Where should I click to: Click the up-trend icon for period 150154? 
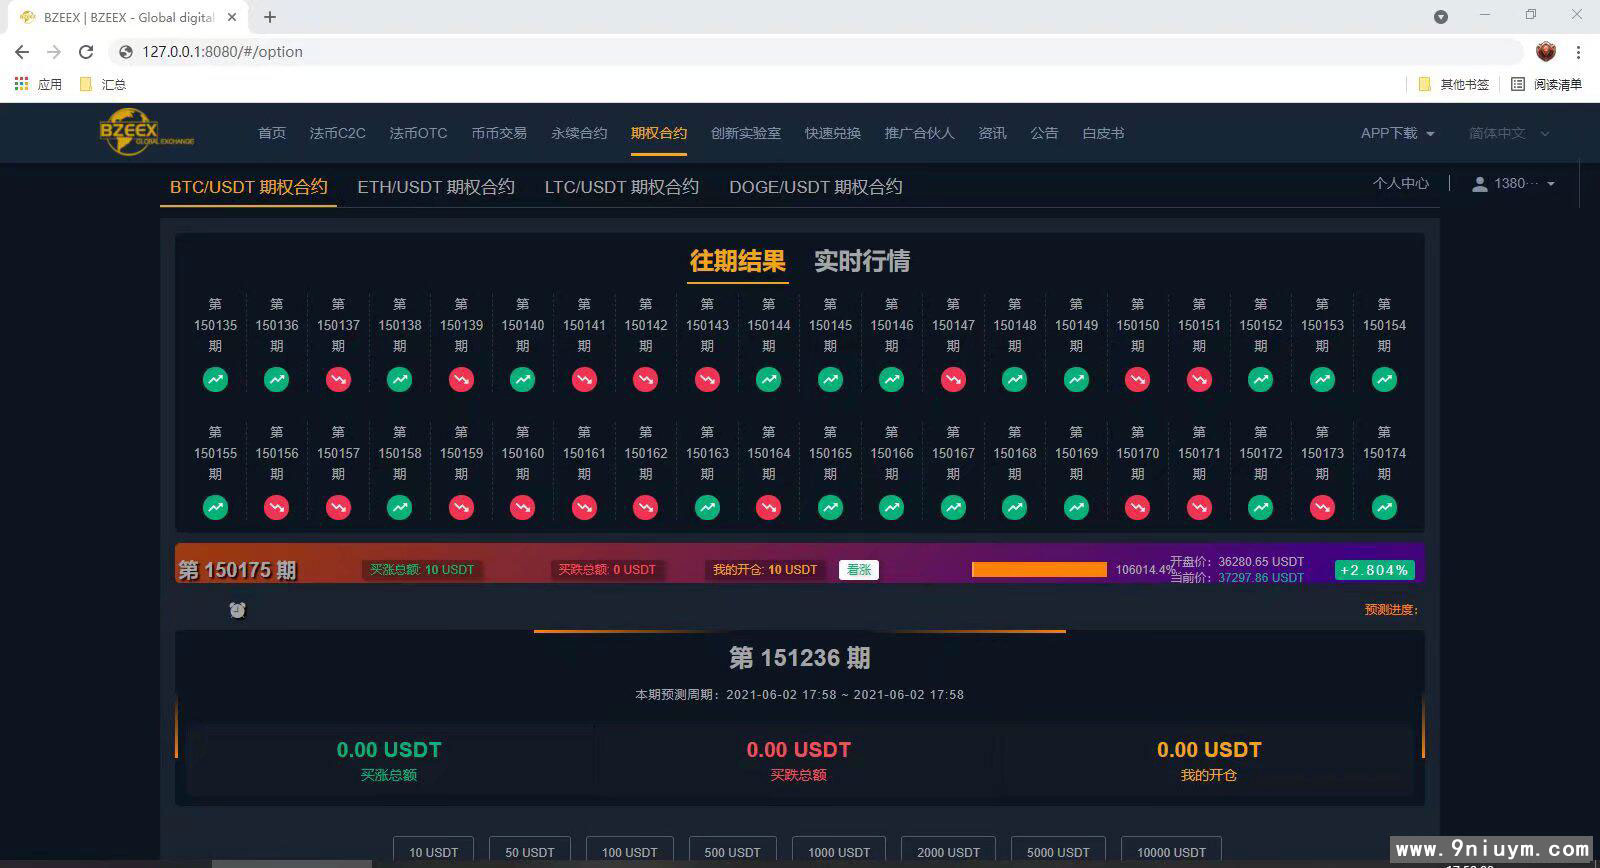click(x=1384, y=380)
